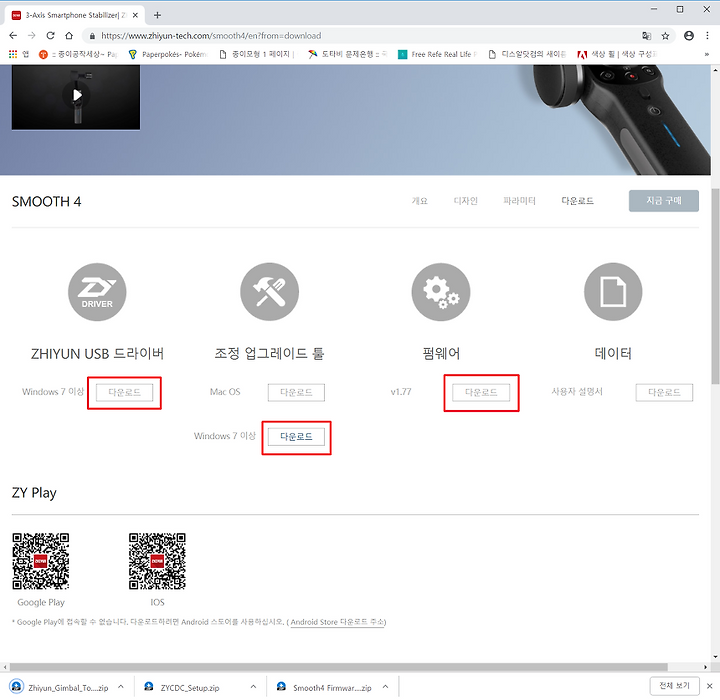Download the upgrade tool for Mac OS
720x700 pixels.
[296, 392]
